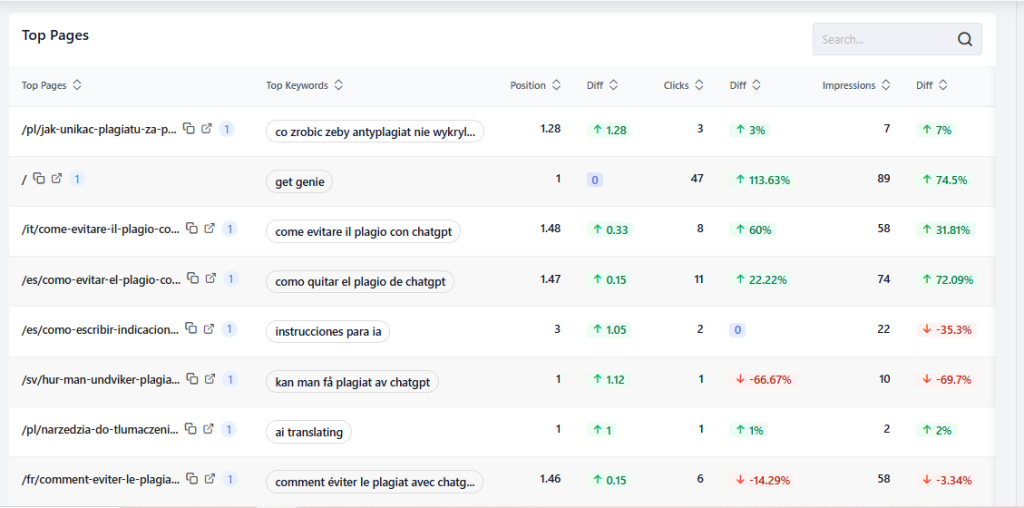Open the /sv/hur-man-undviker-plagia page link
This screenshot has height=508, width=1024.
tap(101, 379)
